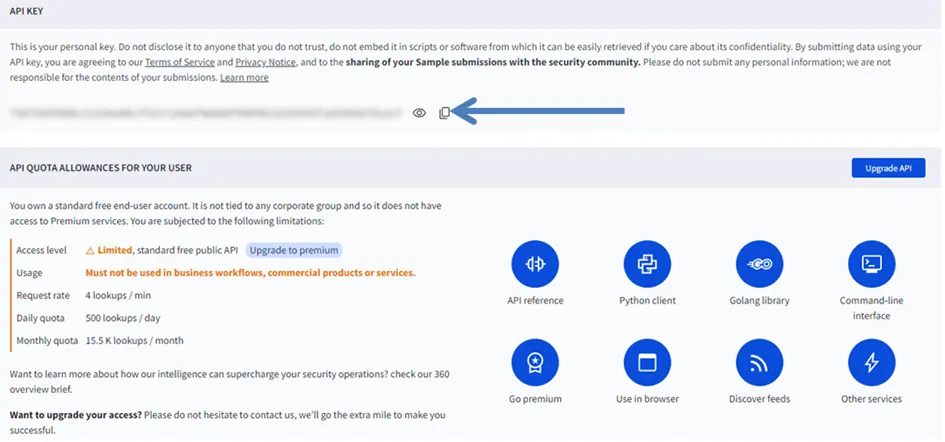Screen dimensions: 945x442
Task: Click the 'Request rate' label
Action: 43,295
